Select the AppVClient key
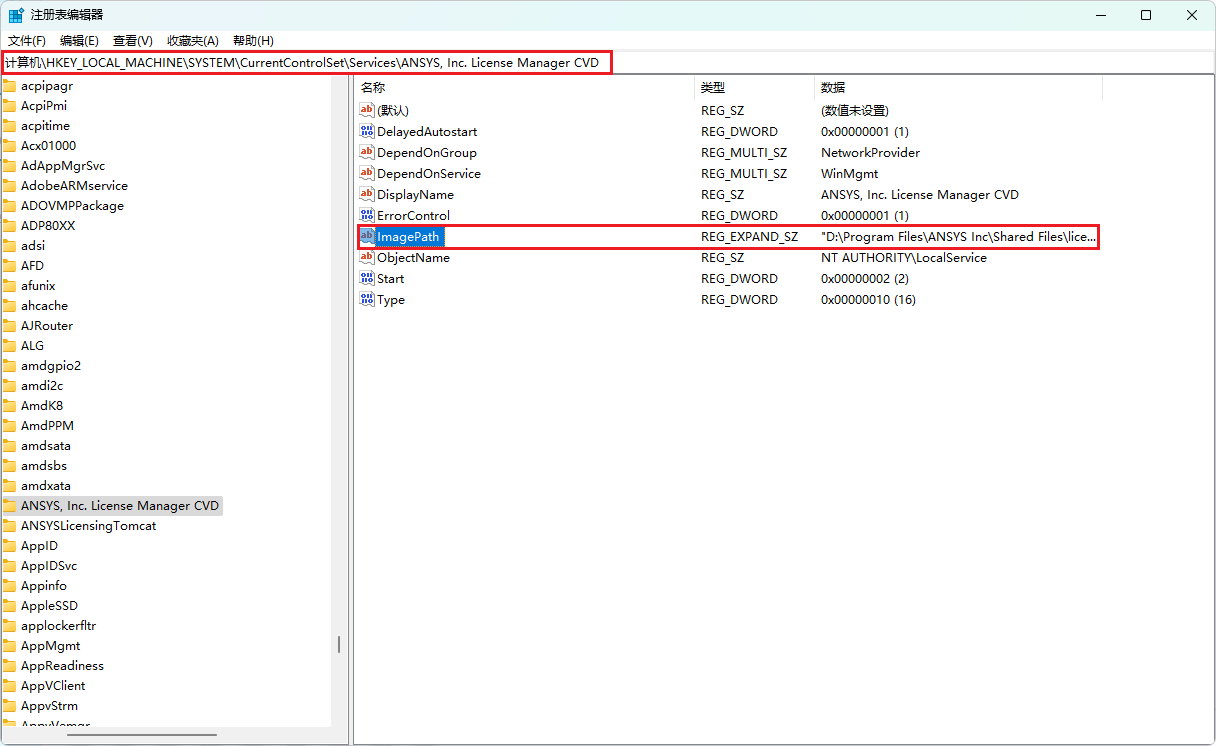This screenshot has height=746, width=1216. [x=53, y=686]
